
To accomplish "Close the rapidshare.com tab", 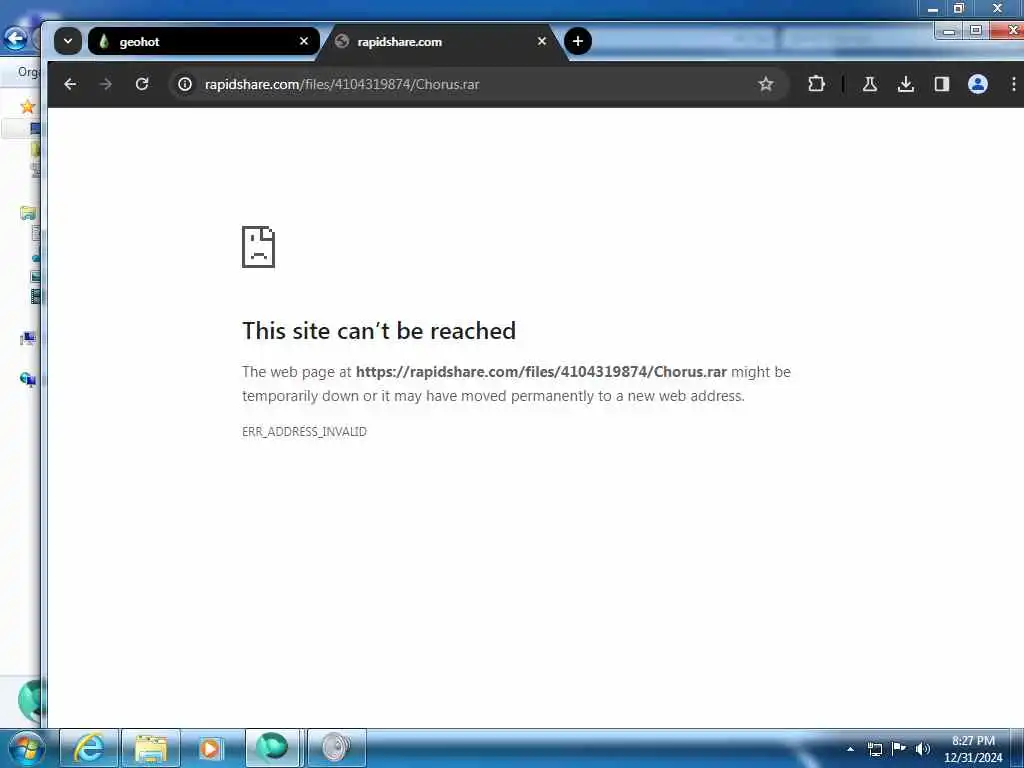I will [541, 41].
